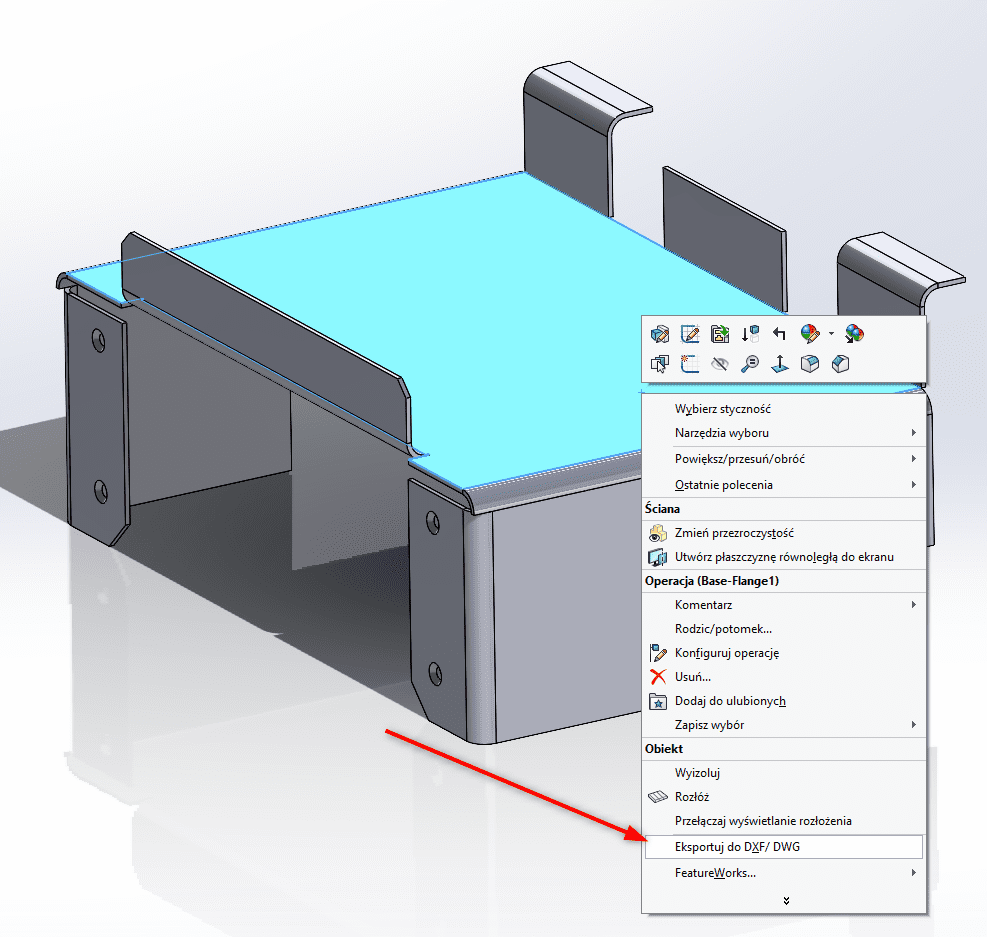Image resolution: width=987 pixels, height=937 pixels.
Task: Select Wybierz styczność from the context menu
Action: [722, 409]
